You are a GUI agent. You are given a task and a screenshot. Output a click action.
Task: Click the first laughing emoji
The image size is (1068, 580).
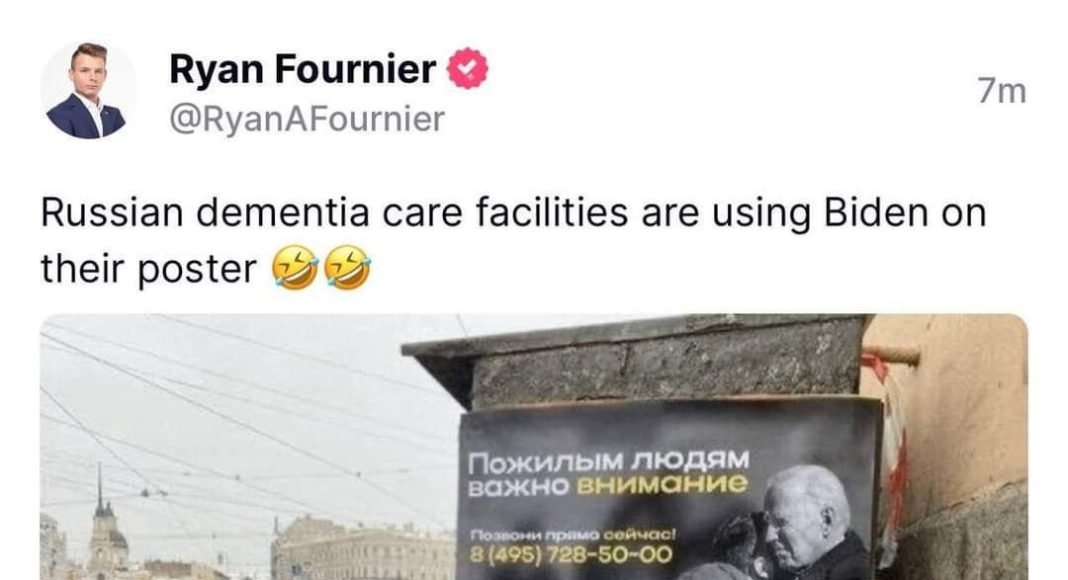tap(295, 268)
